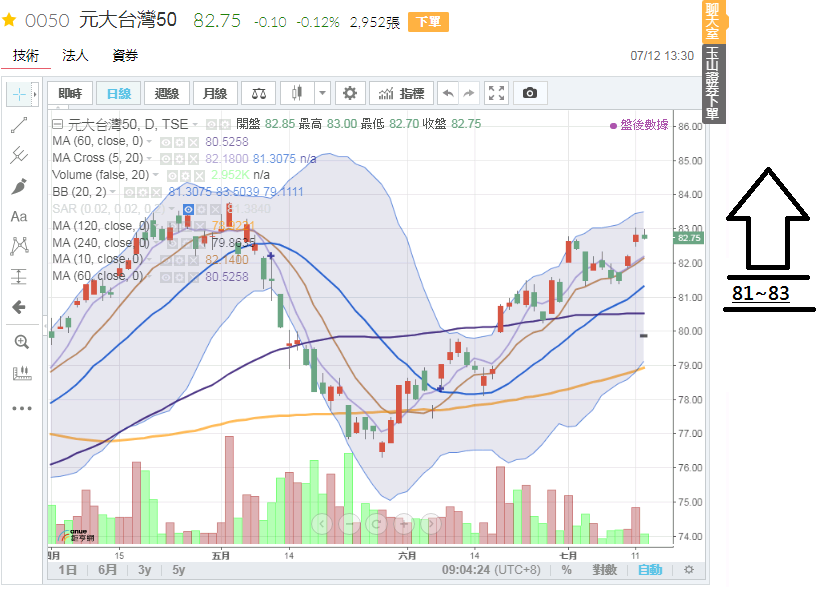Screen dimensions: 830x600
Task: Click the 09:04:24 (UTC+8) timezone display
Action: [491, 570]
